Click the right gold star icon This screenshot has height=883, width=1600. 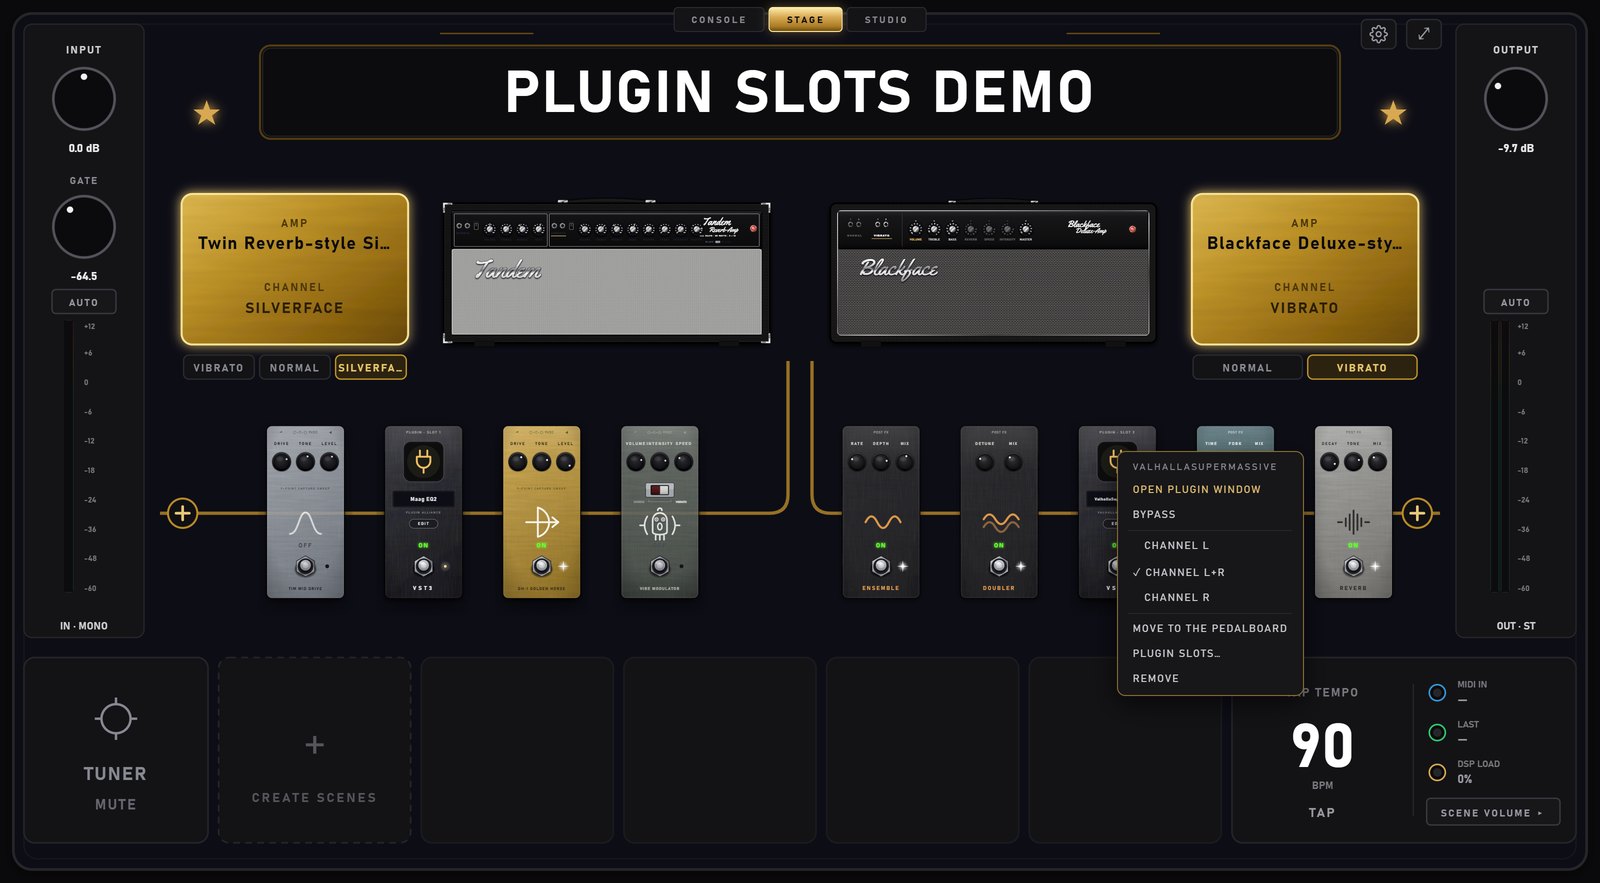(x=1393, y=113)
